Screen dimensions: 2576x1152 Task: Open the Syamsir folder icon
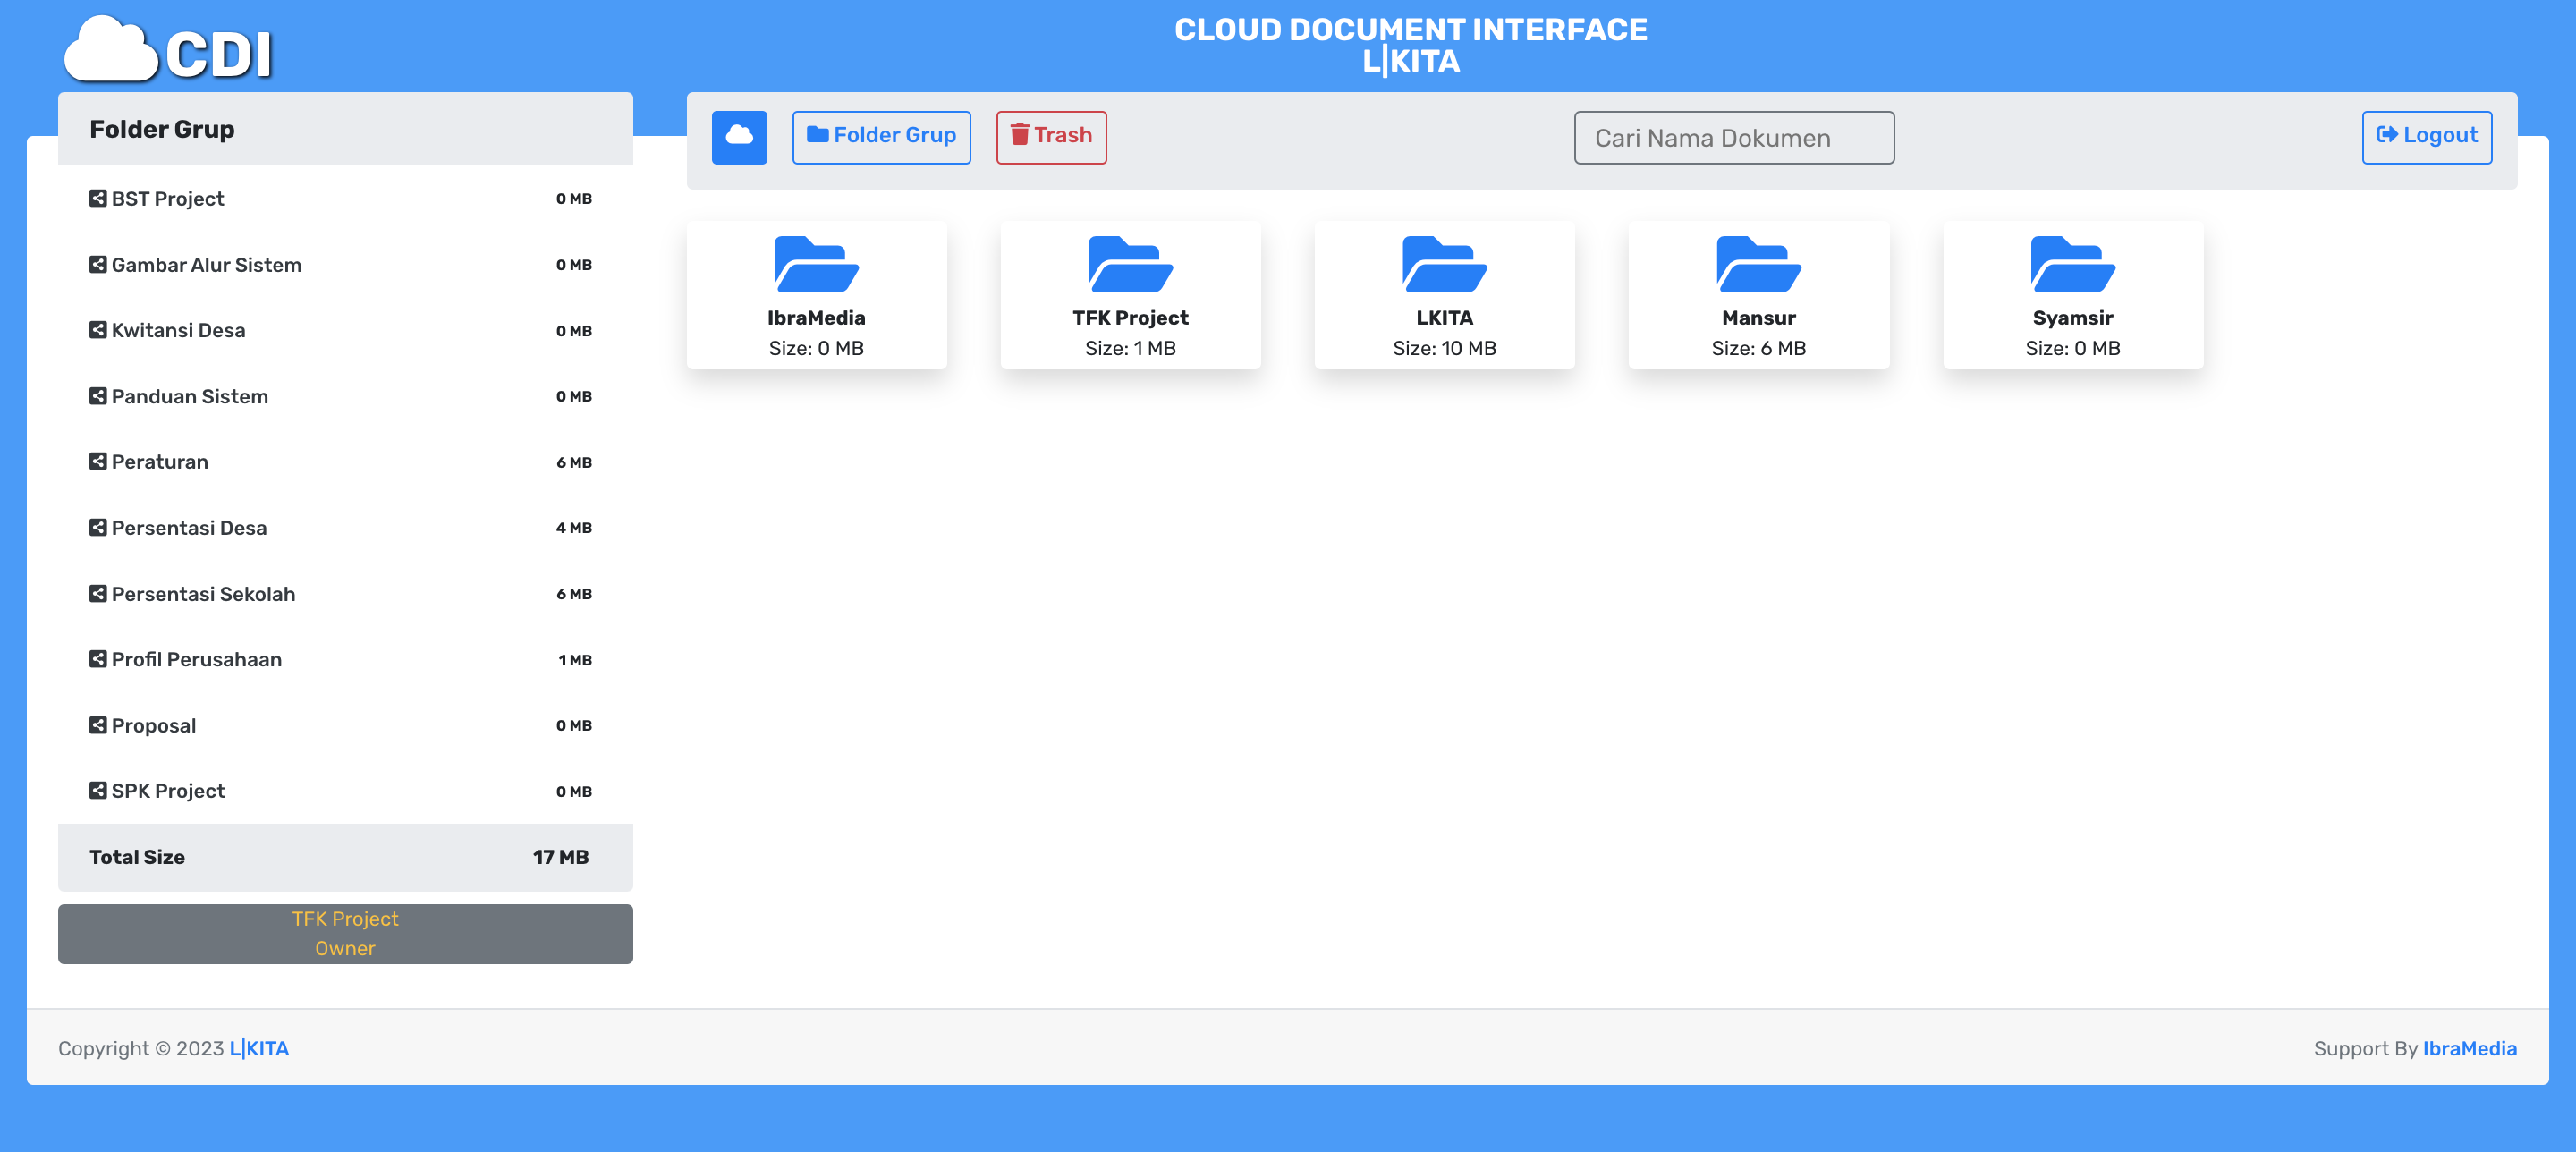point(2072,265)
